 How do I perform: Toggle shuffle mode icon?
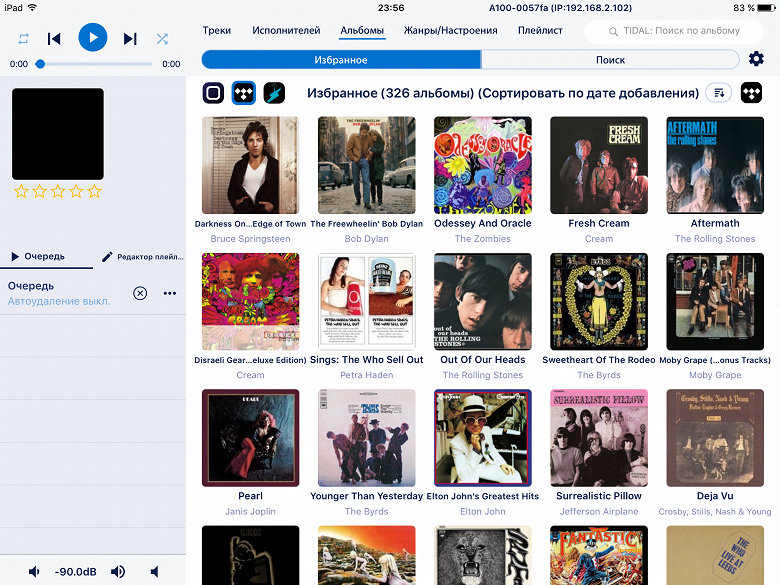coord(162,39)
